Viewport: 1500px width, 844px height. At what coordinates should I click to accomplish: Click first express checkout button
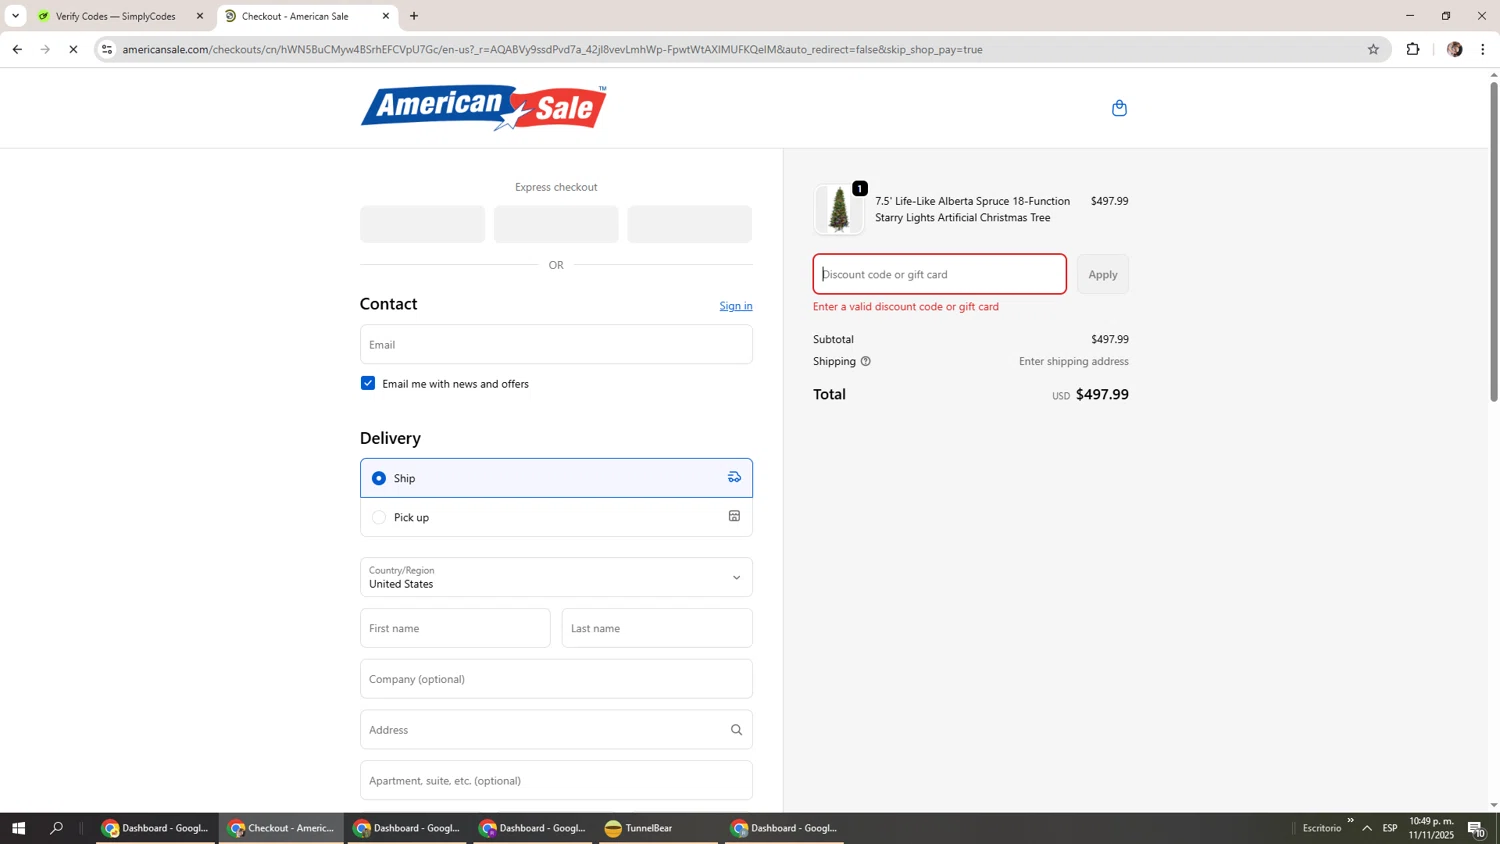[x=422, y=224]
